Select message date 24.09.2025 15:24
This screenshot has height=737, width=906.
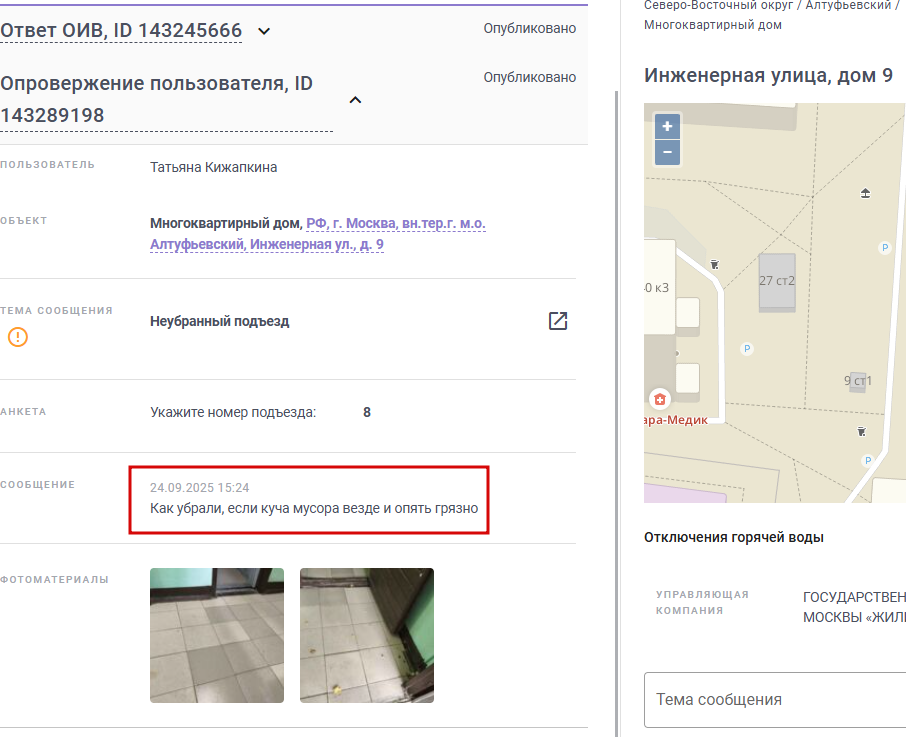[x=199, y=488]
